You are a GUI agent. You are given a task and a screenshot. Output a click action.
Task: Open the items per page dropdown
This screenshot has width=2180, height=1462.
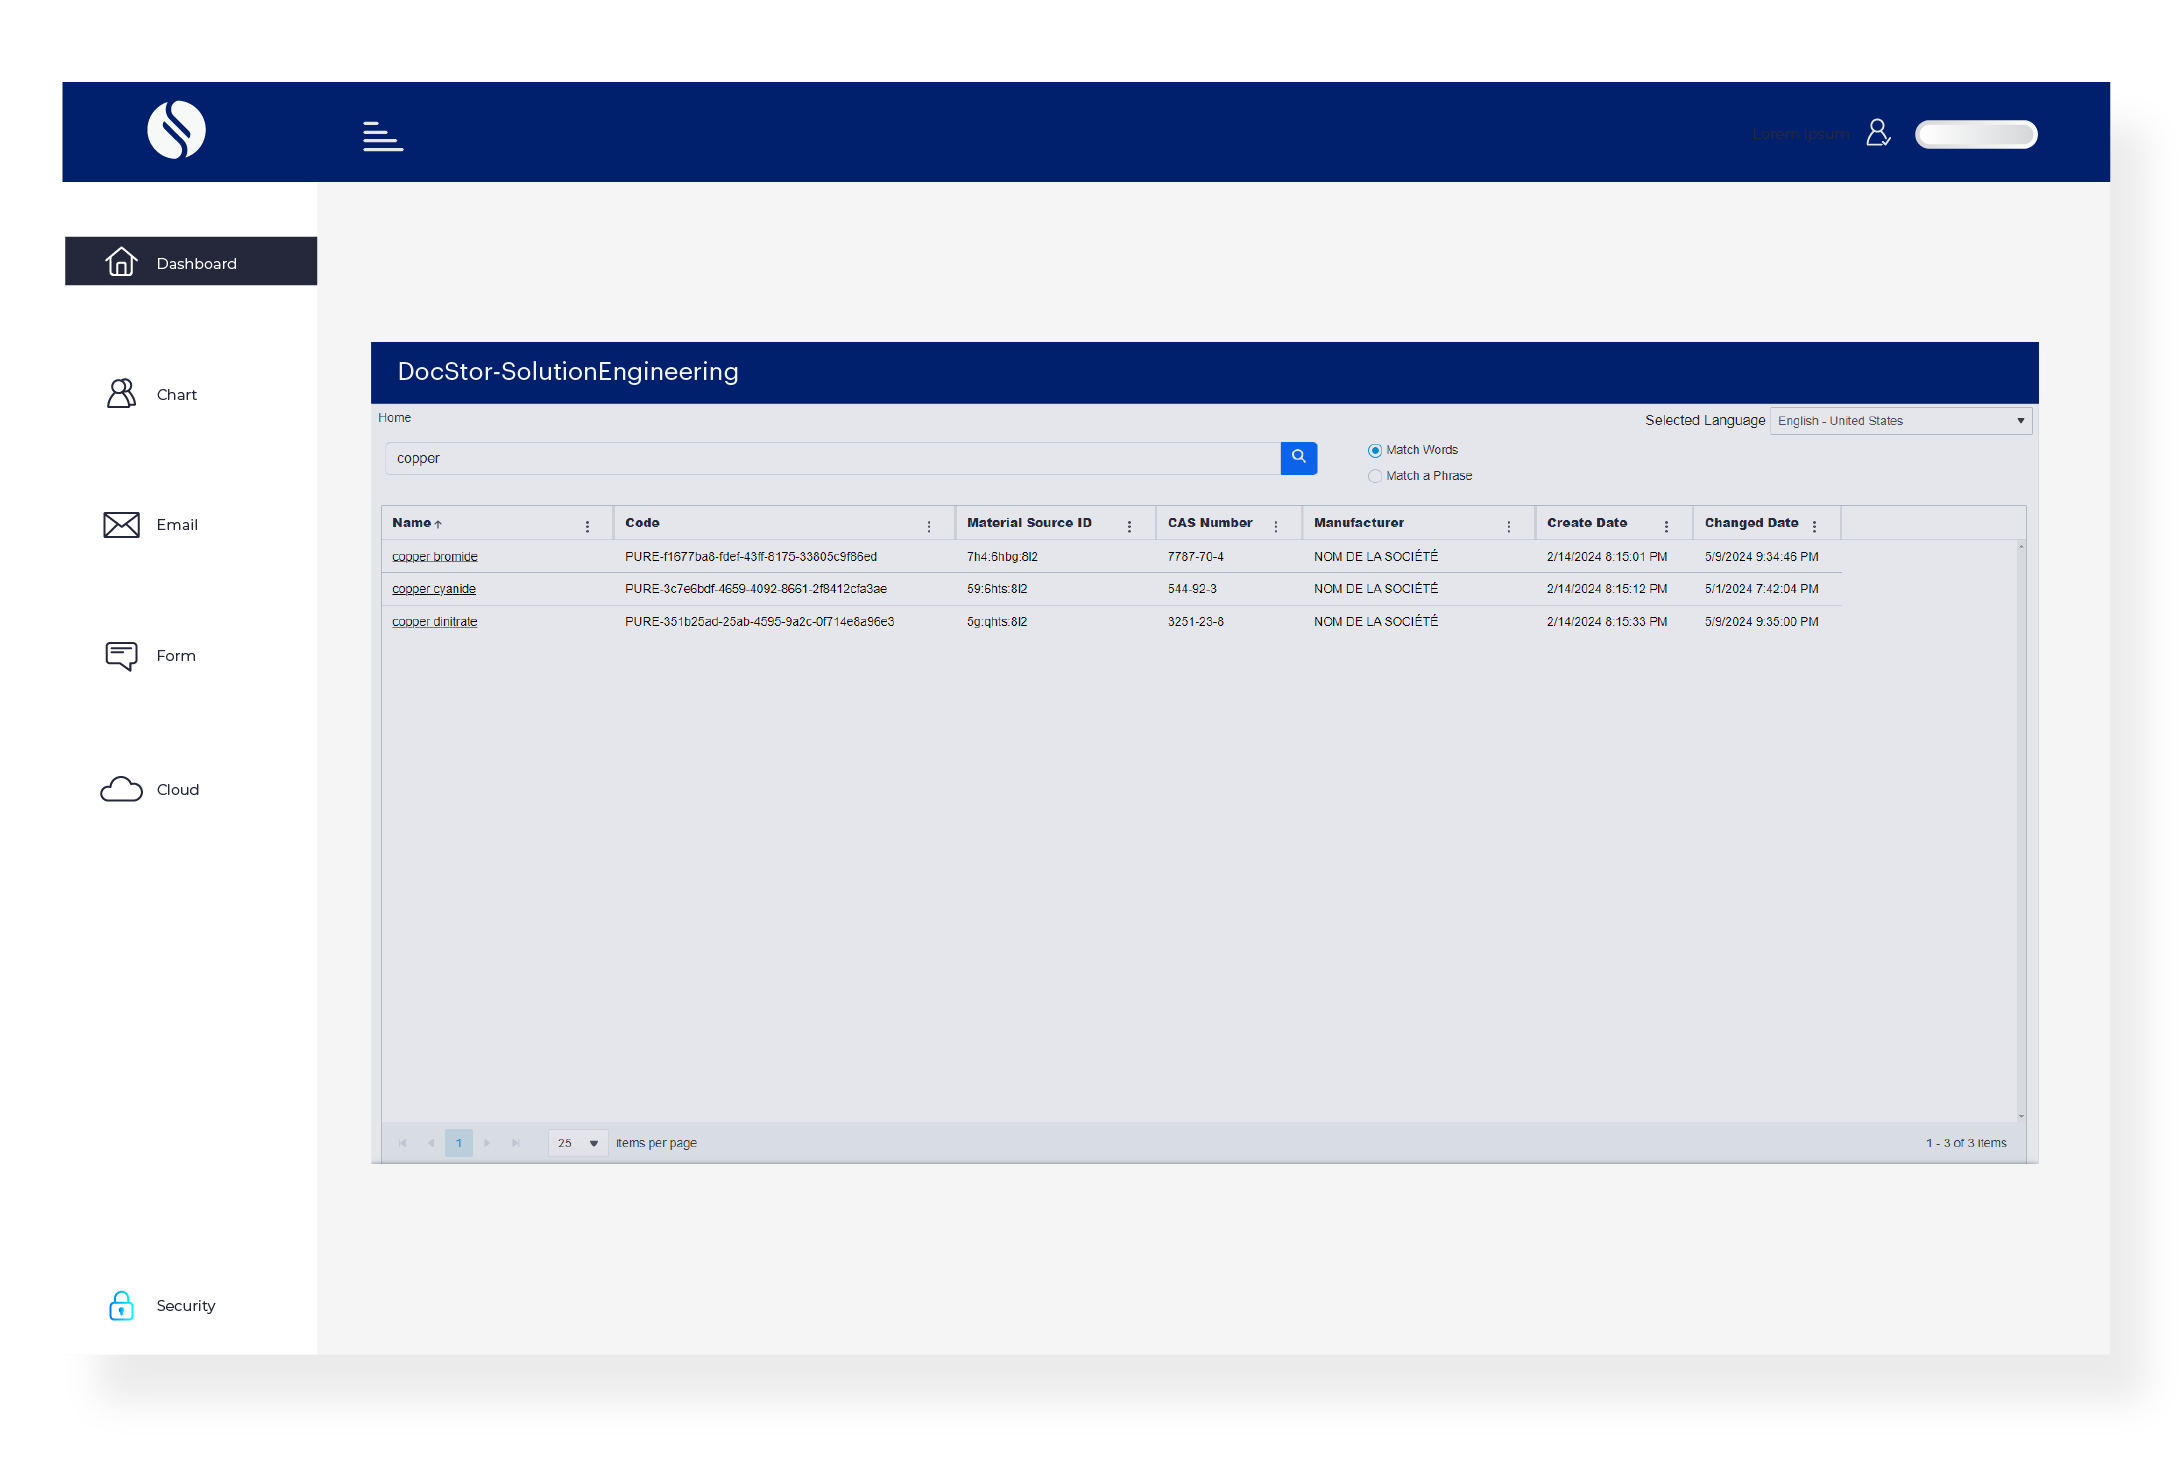[x=577, y=1142]
